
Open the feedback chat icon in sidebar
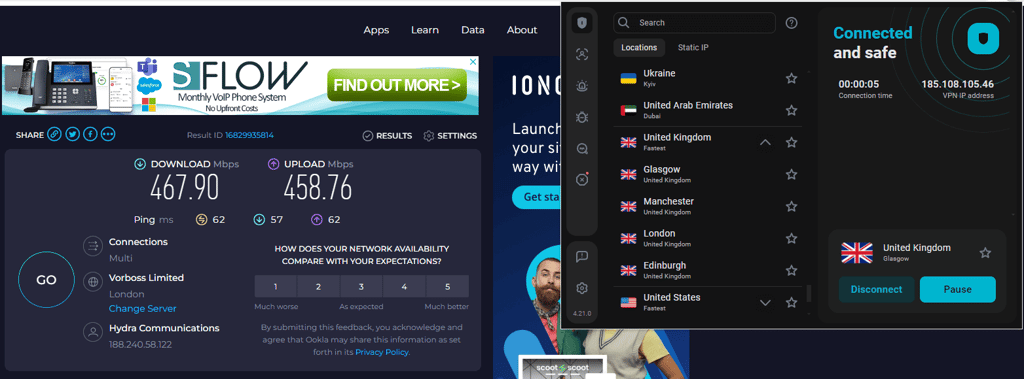click(x=582, y=257)
